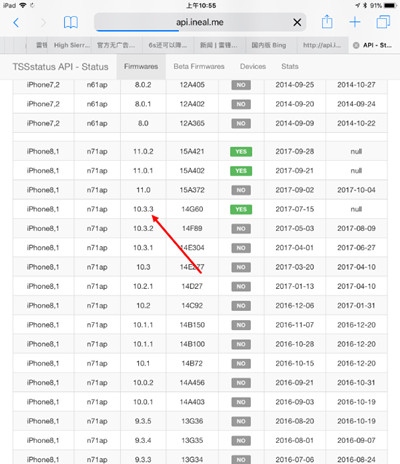
Task: Click NO badge for build 15A372
Action: tap(241, 190)
